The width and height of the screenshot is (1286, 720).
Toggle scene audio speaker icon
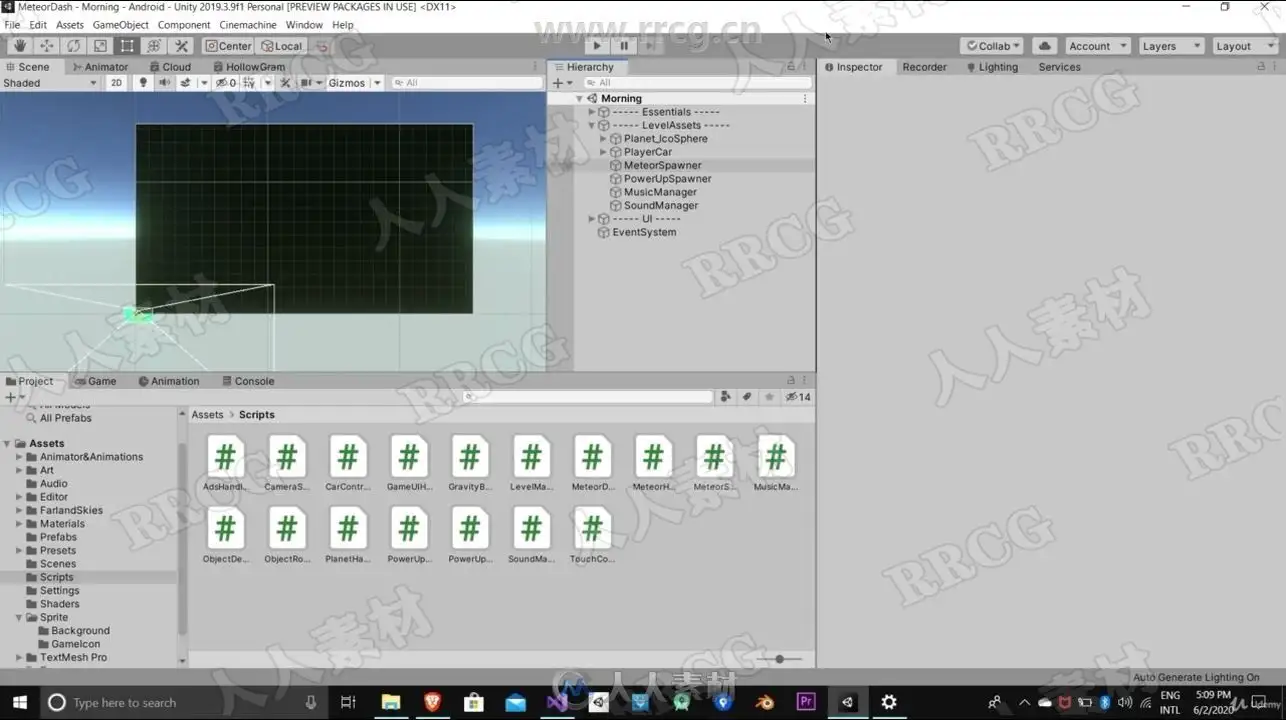pyautogui.click(x=164, y=83)
